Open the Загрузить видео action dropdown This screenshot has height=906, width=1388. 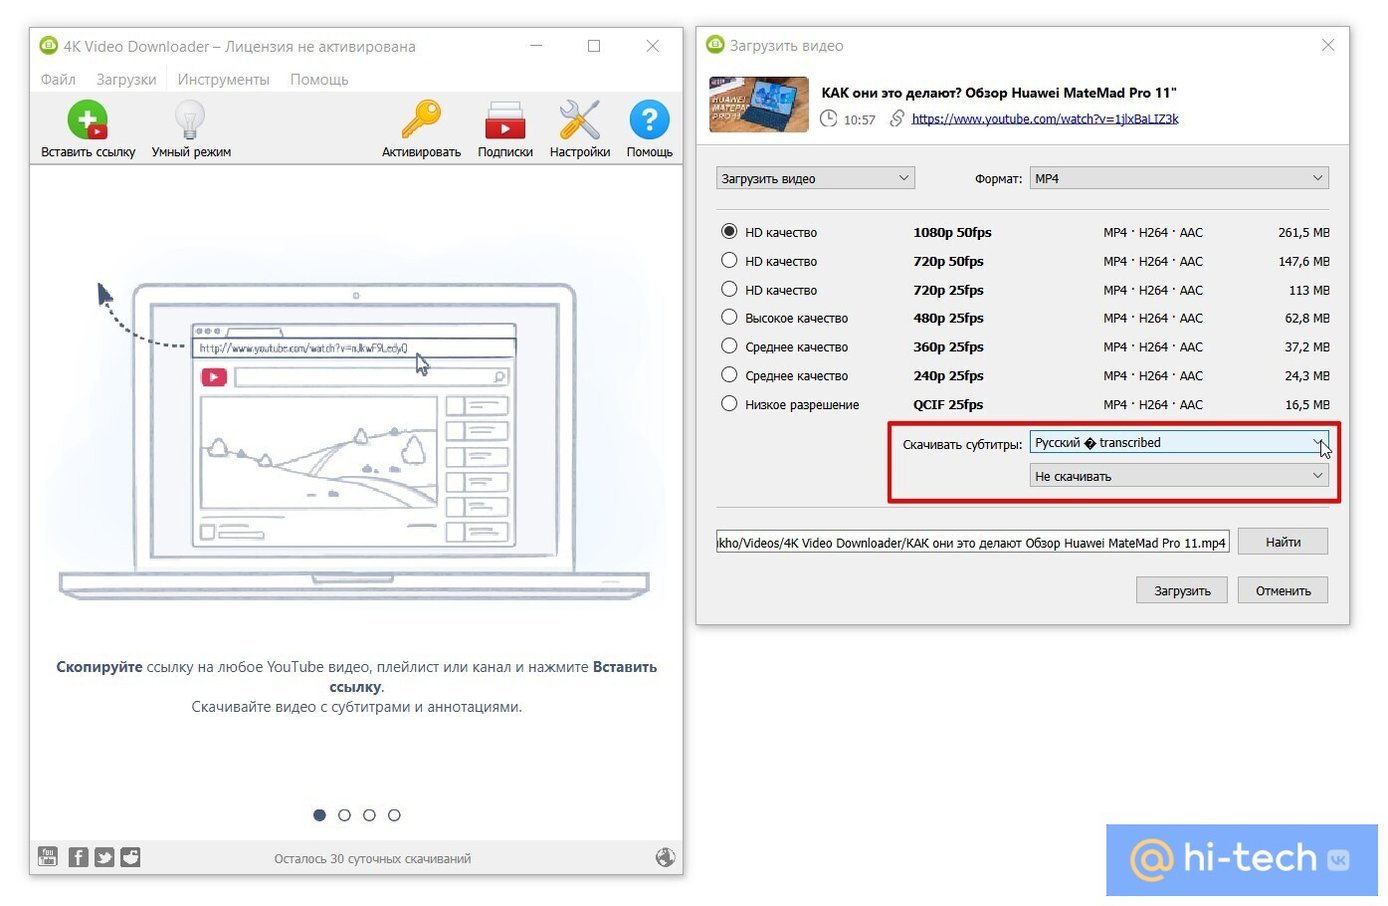point(815,178)
